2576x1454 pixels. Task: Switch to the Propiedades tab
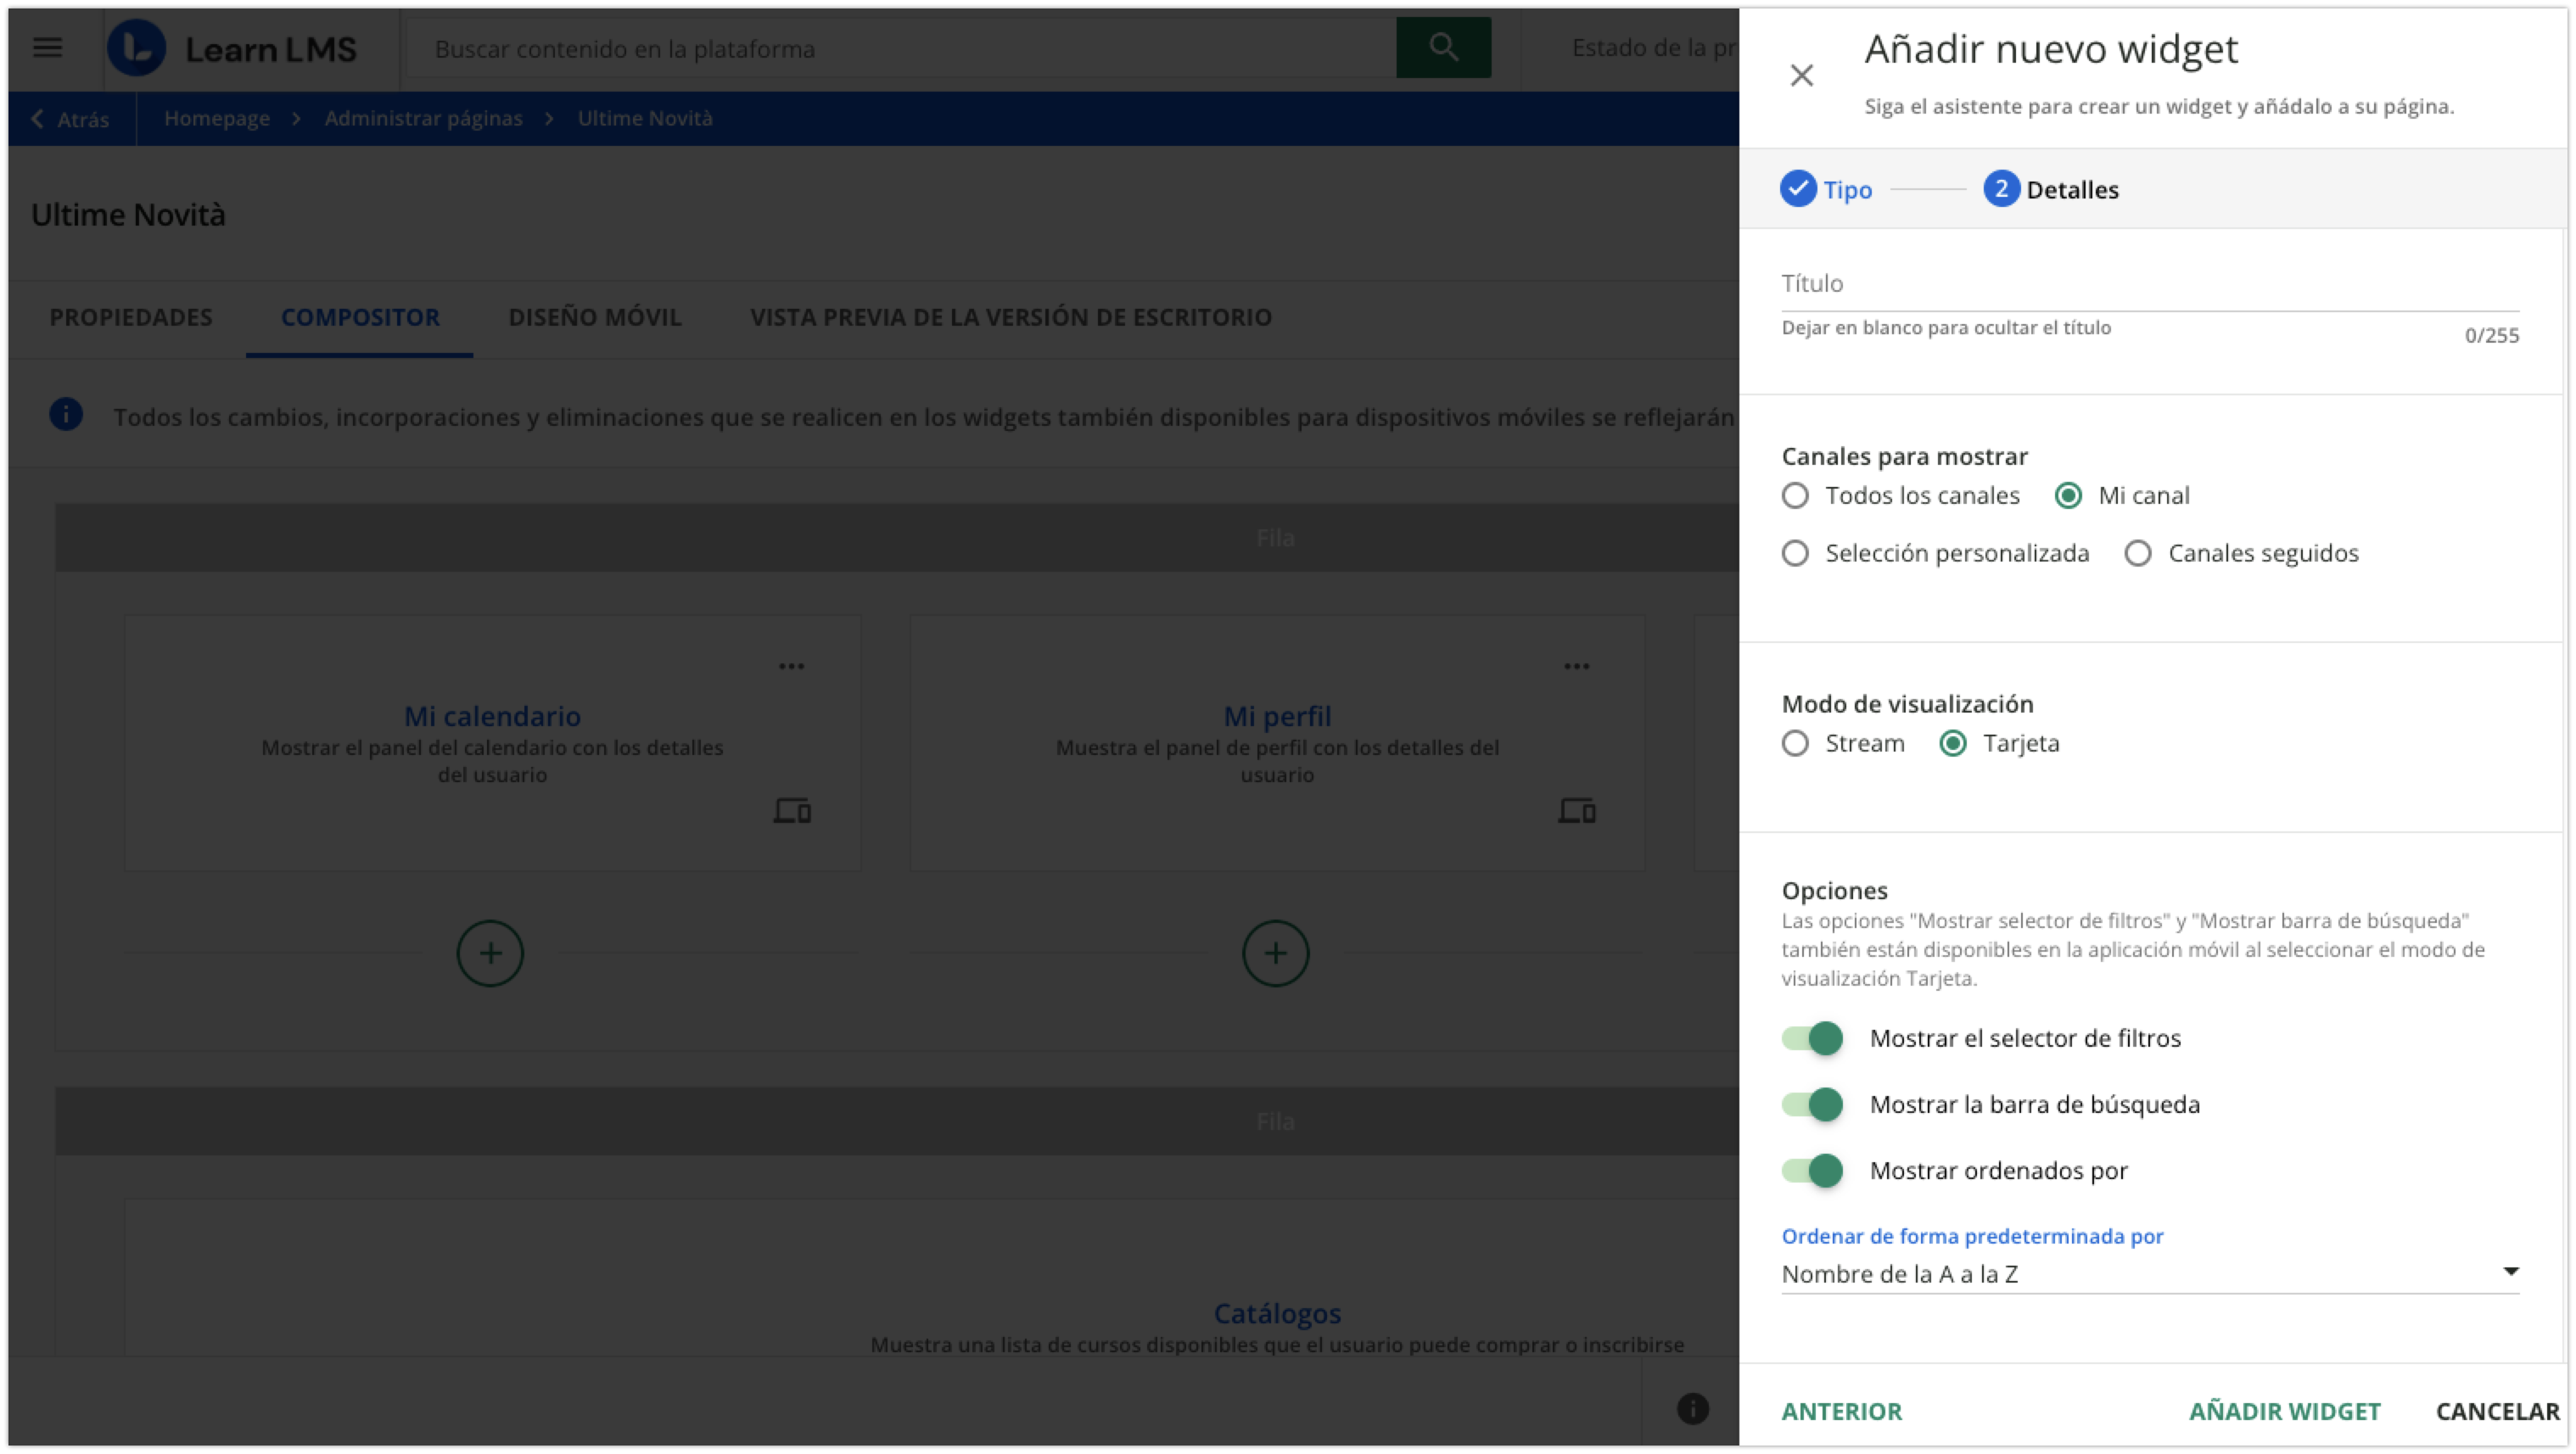pyautogui.click(x=131, y=317)
